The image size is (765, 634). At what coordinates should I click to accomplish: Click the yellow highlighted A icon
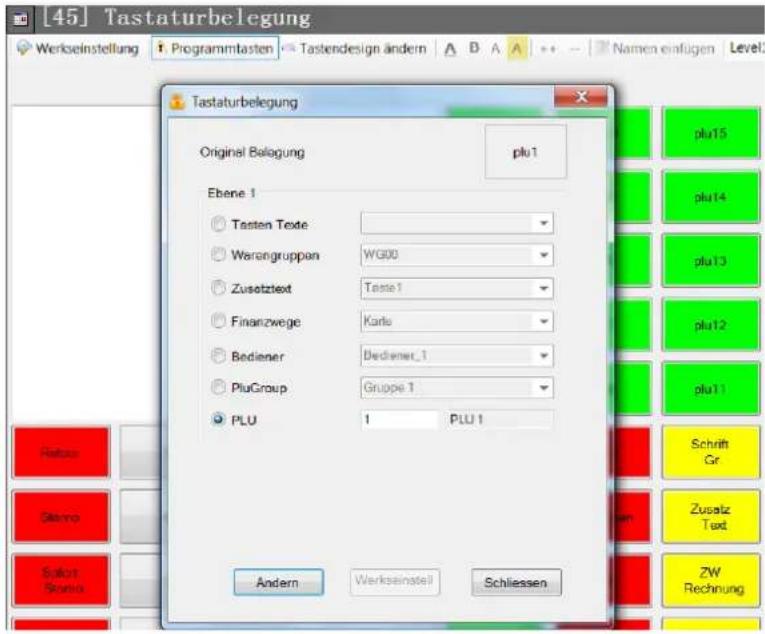coord(517,48)
